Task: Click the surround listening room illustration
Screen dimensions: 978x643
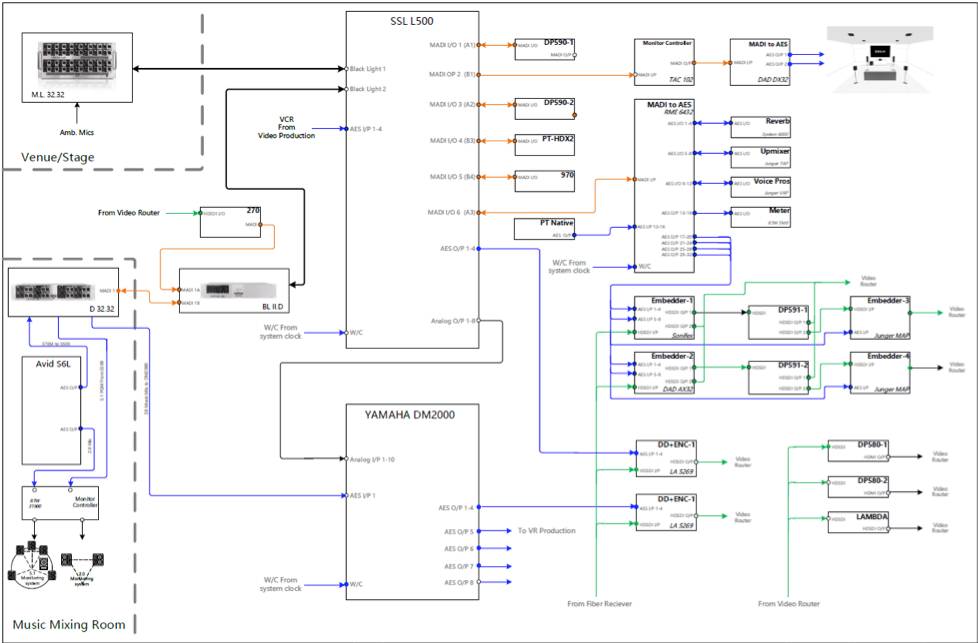Action: click(x=879, y=60)
